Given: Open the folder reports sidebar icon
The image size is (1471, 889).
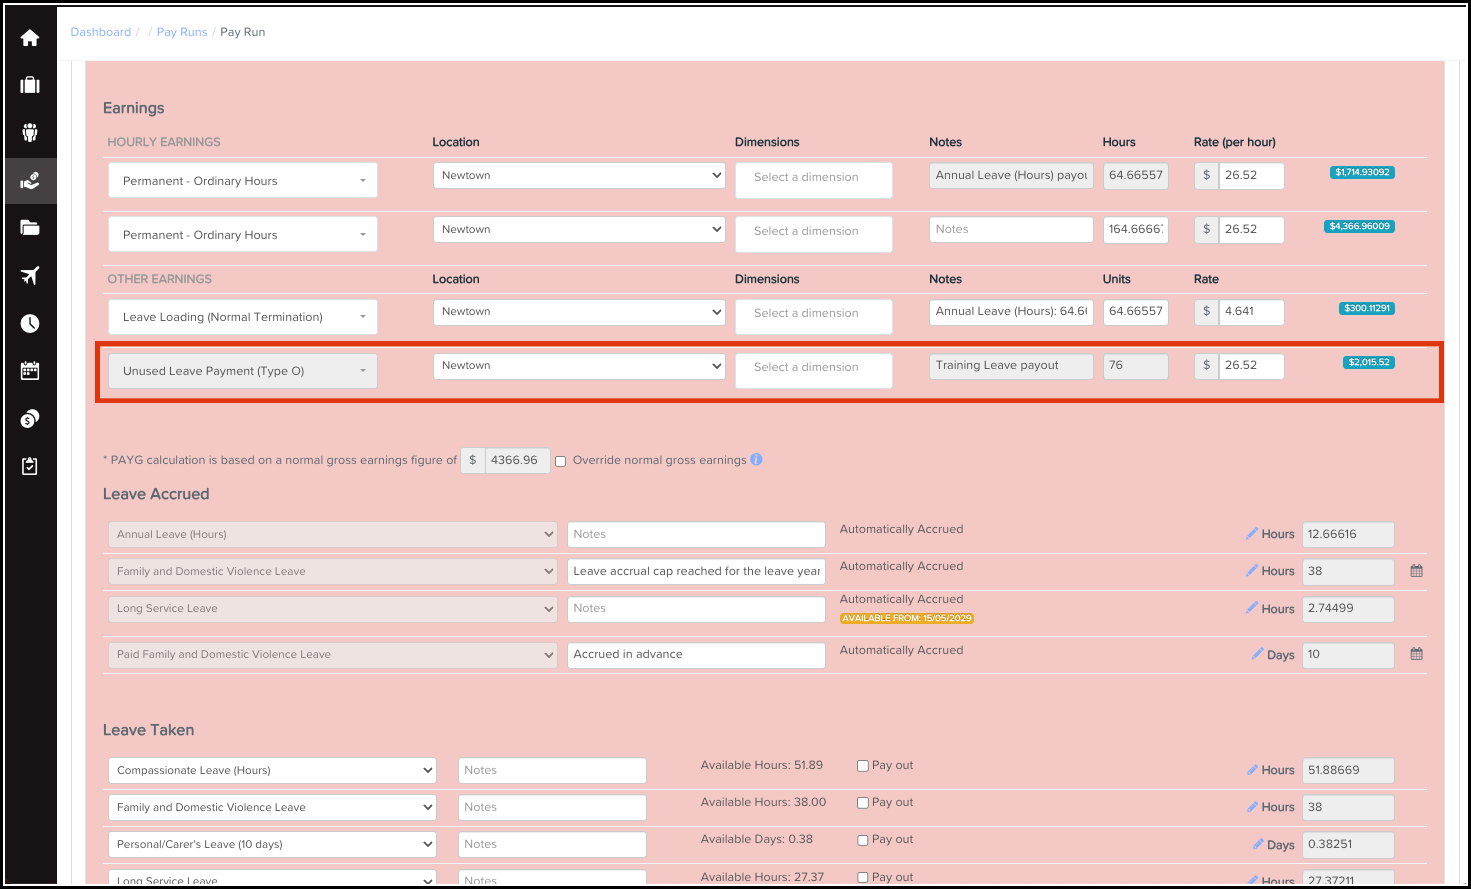Looking at the screenshot, I should pos(30,228).
